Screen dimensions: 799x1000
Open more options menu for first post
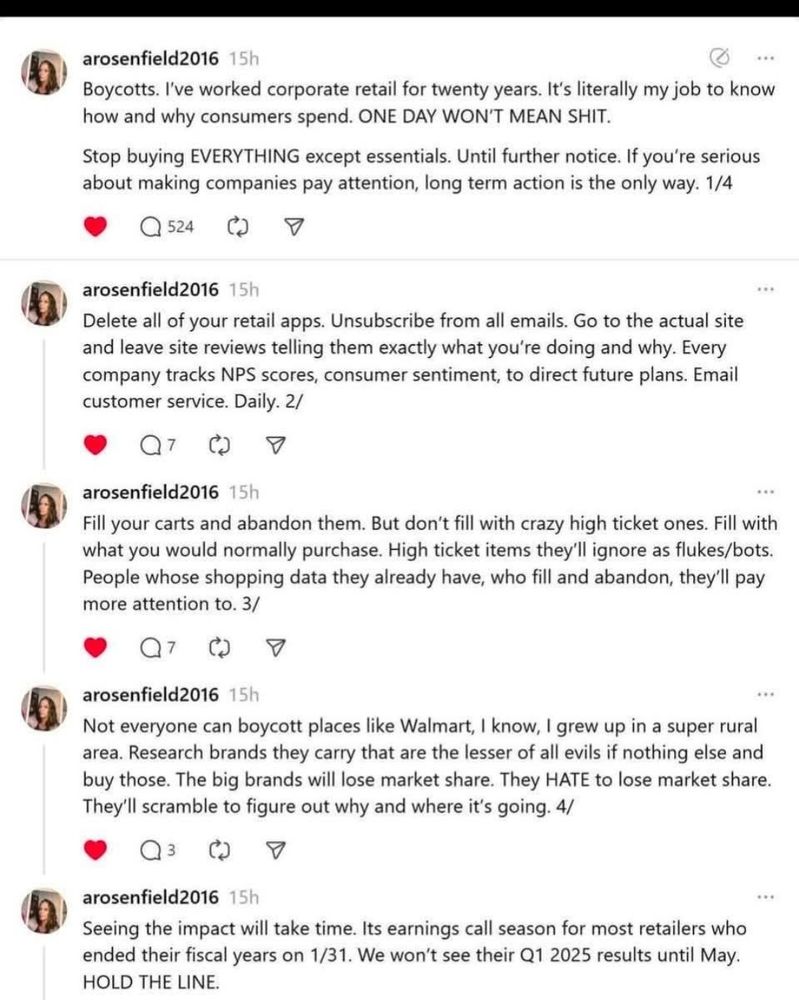click(765, 58)
